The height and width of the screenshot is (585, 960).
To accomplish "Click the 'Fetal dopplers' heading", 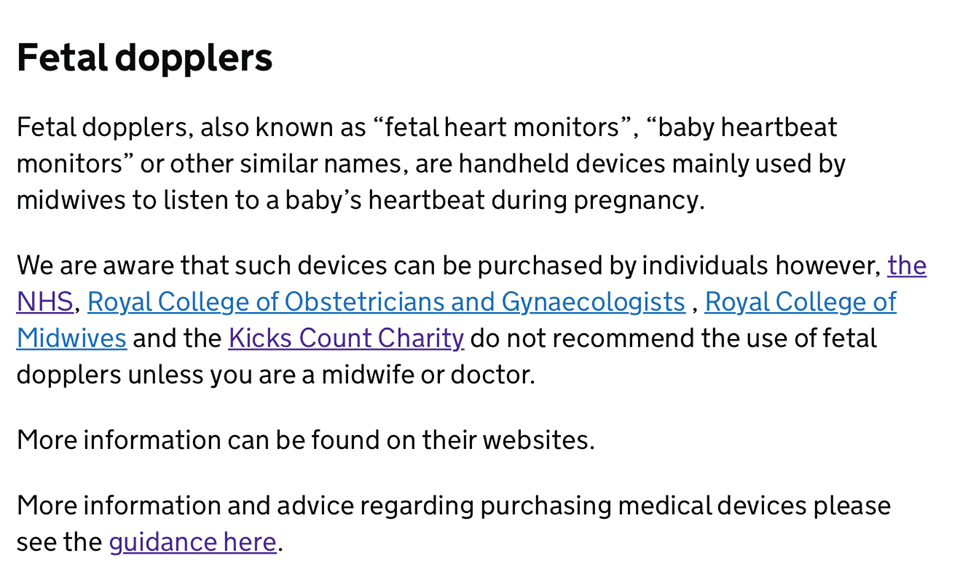I will (x=144, y=58).
